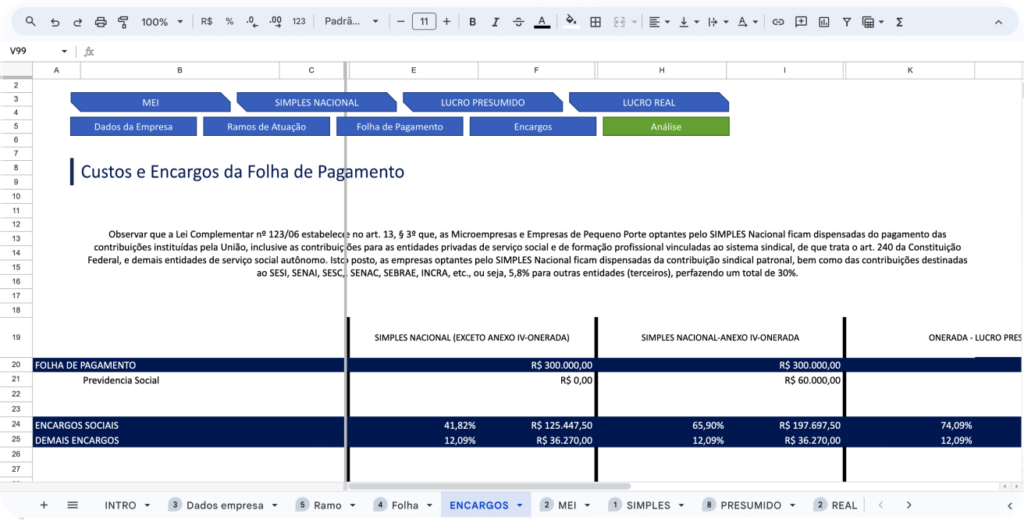Click the search menus magnifier icon
The height and width of the screenshot is (521, 1024).
(x=31, y=22)
